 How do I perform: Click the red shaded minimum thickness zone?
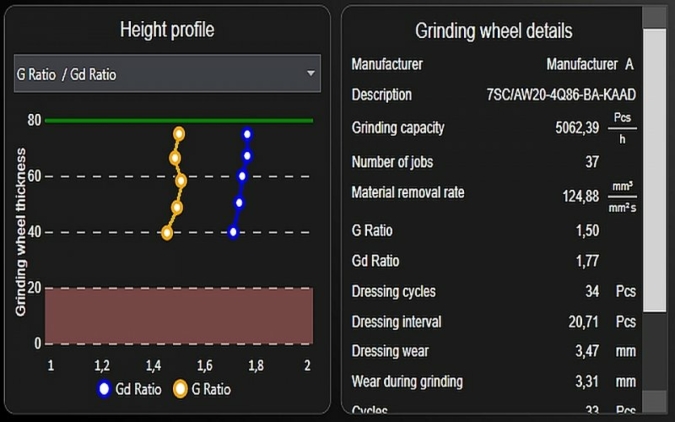point(179,315)
